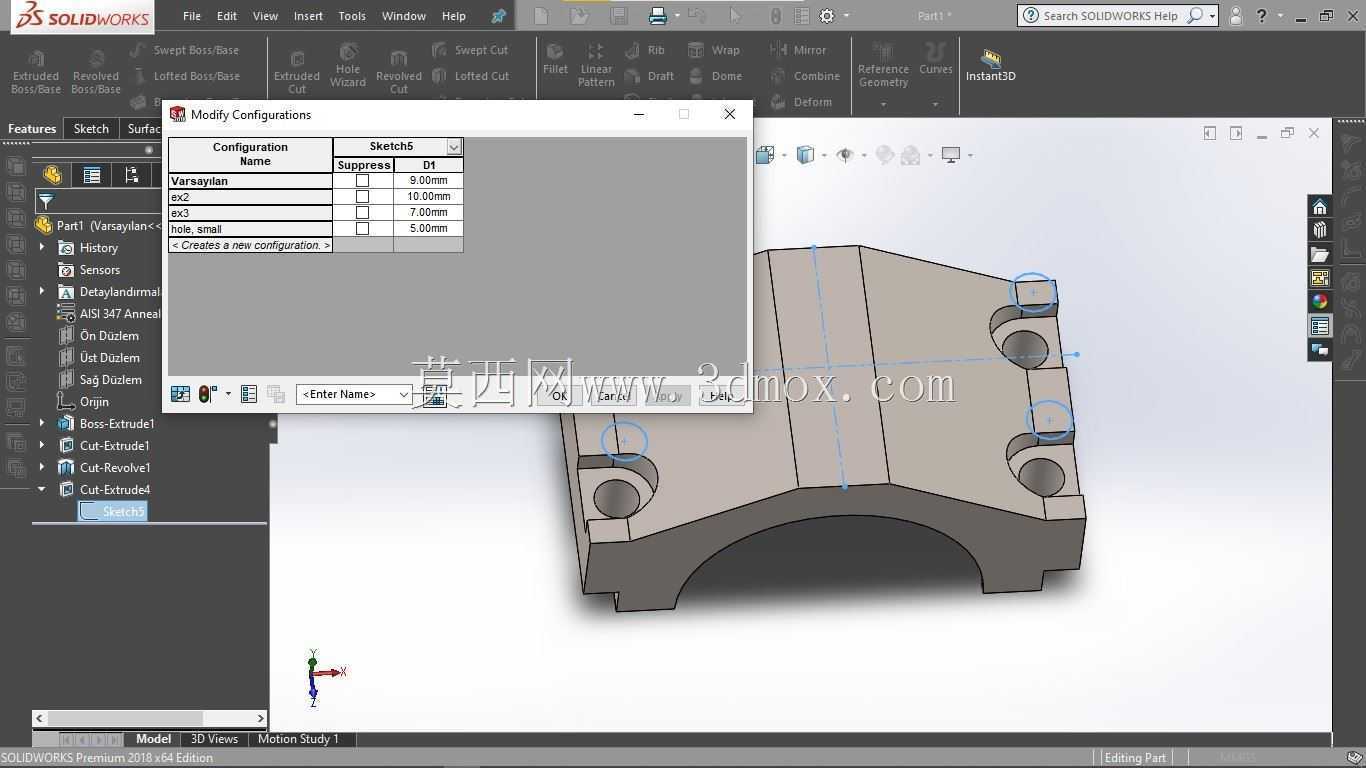Click the feature tree horizontal scrollbar

150,718
